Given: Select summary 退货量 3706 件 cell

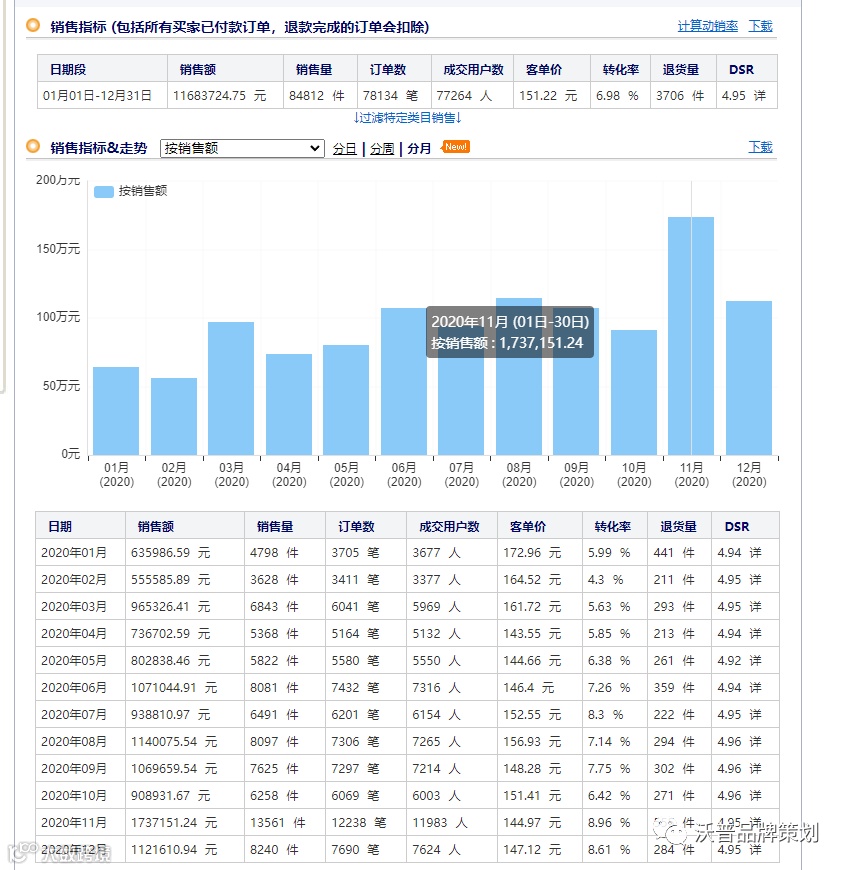Looking at the screenshot, I should pos(683,96).
